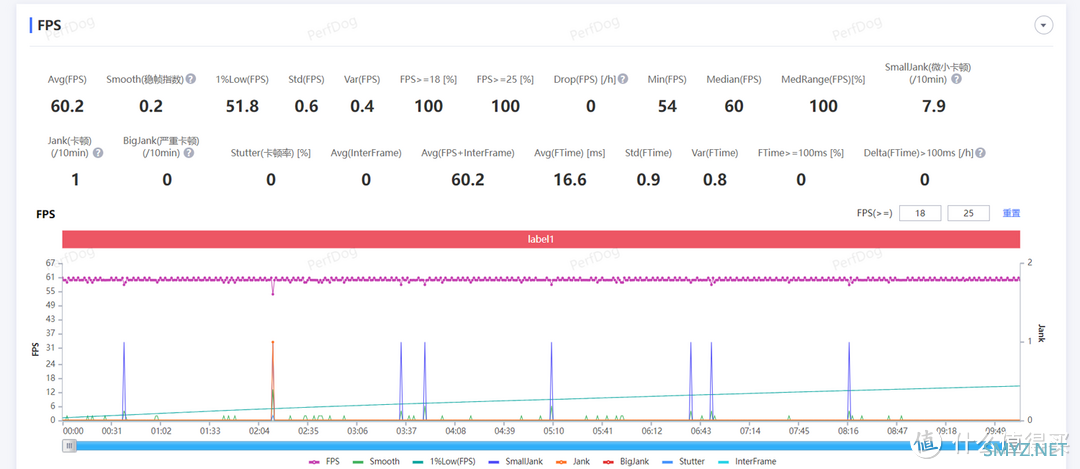Show SmallJank(微小卡顿) help tooltip icon

coord(956,79)
